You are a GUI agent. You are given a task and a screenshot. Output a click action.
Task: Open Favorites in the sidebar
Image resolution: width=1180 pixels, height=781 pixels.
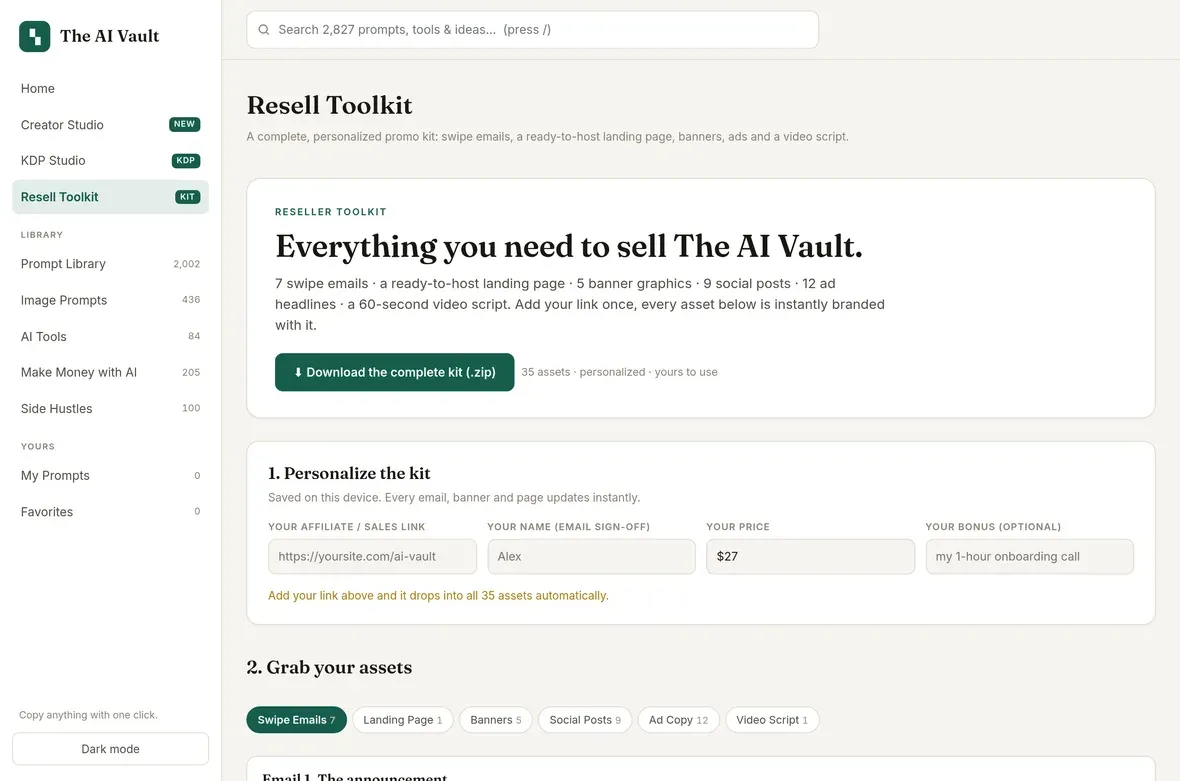[x=111, y=512]
